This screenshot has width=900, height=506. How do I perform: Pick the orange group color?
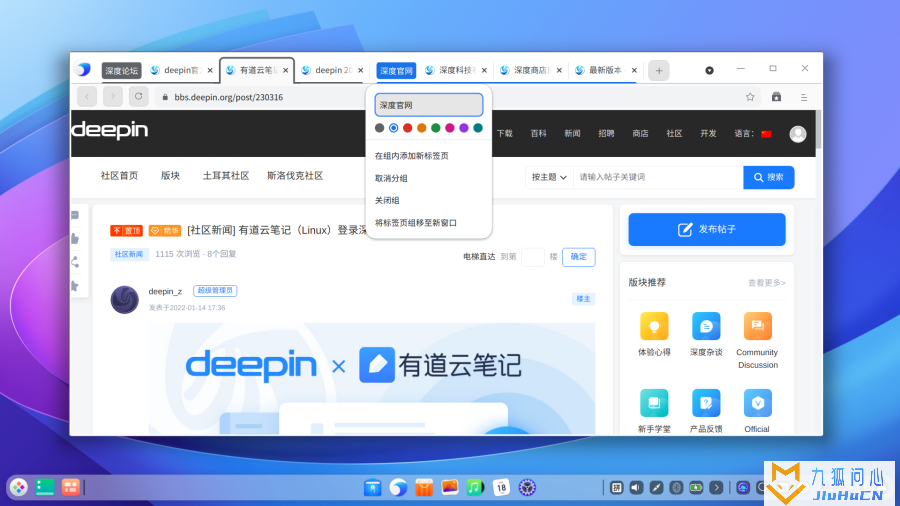point(422,128)
